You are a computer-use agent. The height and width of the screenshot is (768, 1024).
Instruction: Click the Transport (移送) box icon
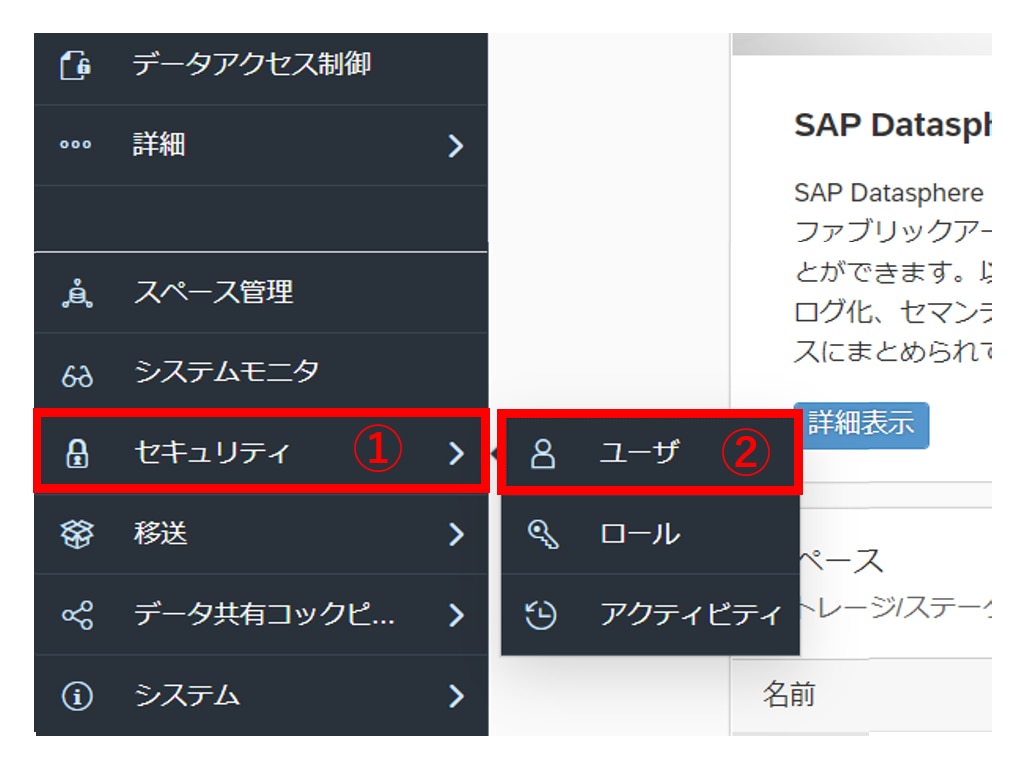coord(76,534)
